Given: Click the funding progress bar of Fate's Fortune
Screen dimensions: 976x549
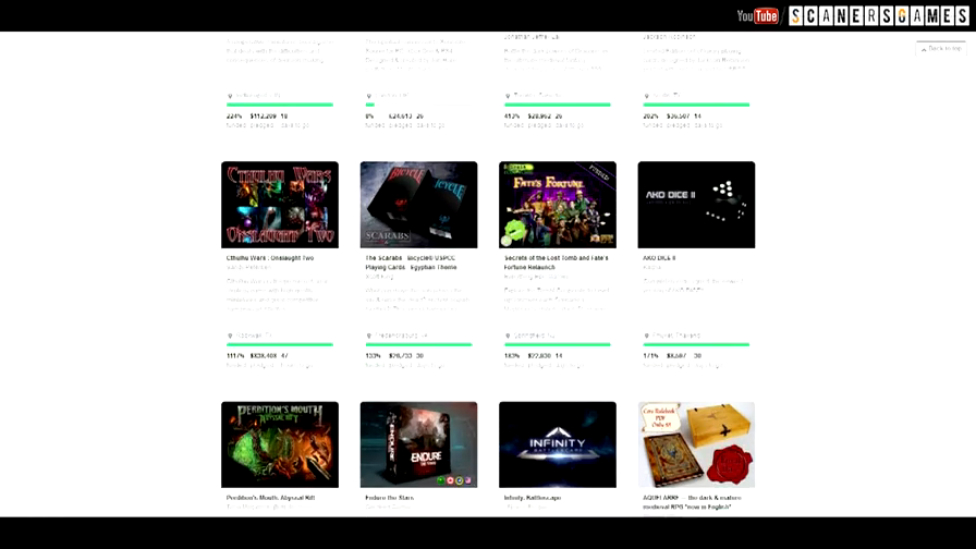Looking at the screenshot, I should tap(557, 344).
